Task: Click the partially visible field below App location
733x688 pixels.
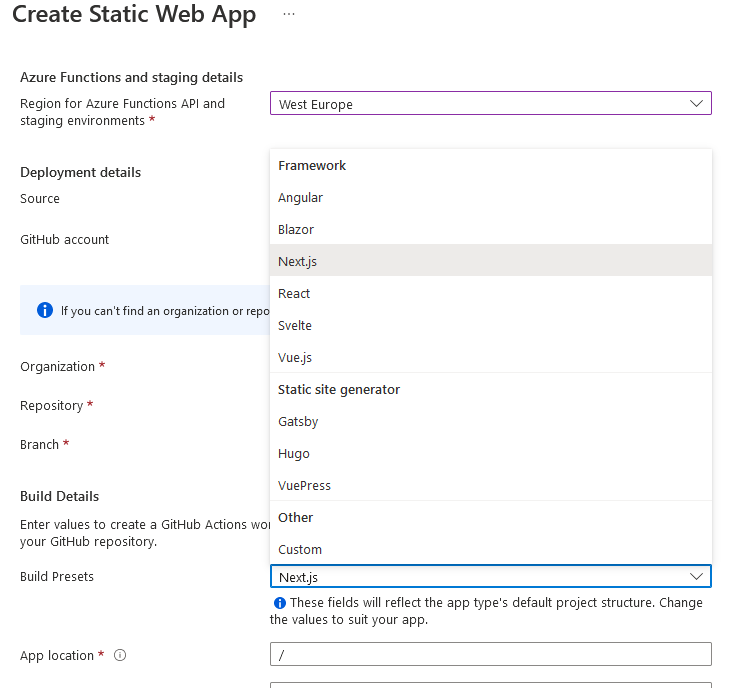Action: 490,685
